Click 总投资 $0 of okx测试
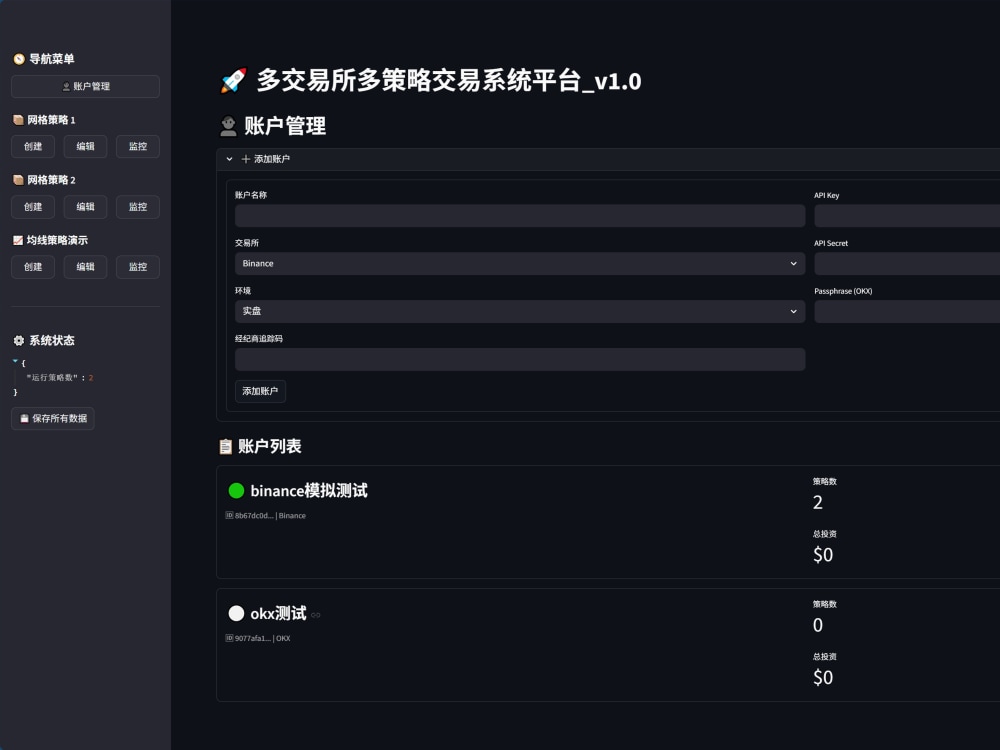The image size is (1000, 750). pyautogui.click(x=823, y=677)
